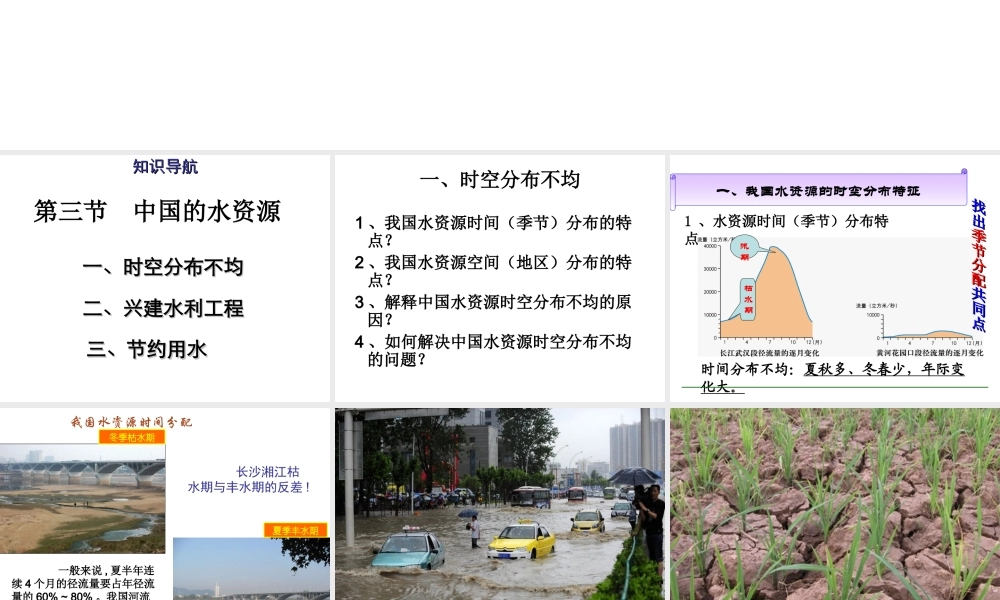
Task: Click the '知识导航' heading text
Action: pyautogui.click(x=165, y=167)
